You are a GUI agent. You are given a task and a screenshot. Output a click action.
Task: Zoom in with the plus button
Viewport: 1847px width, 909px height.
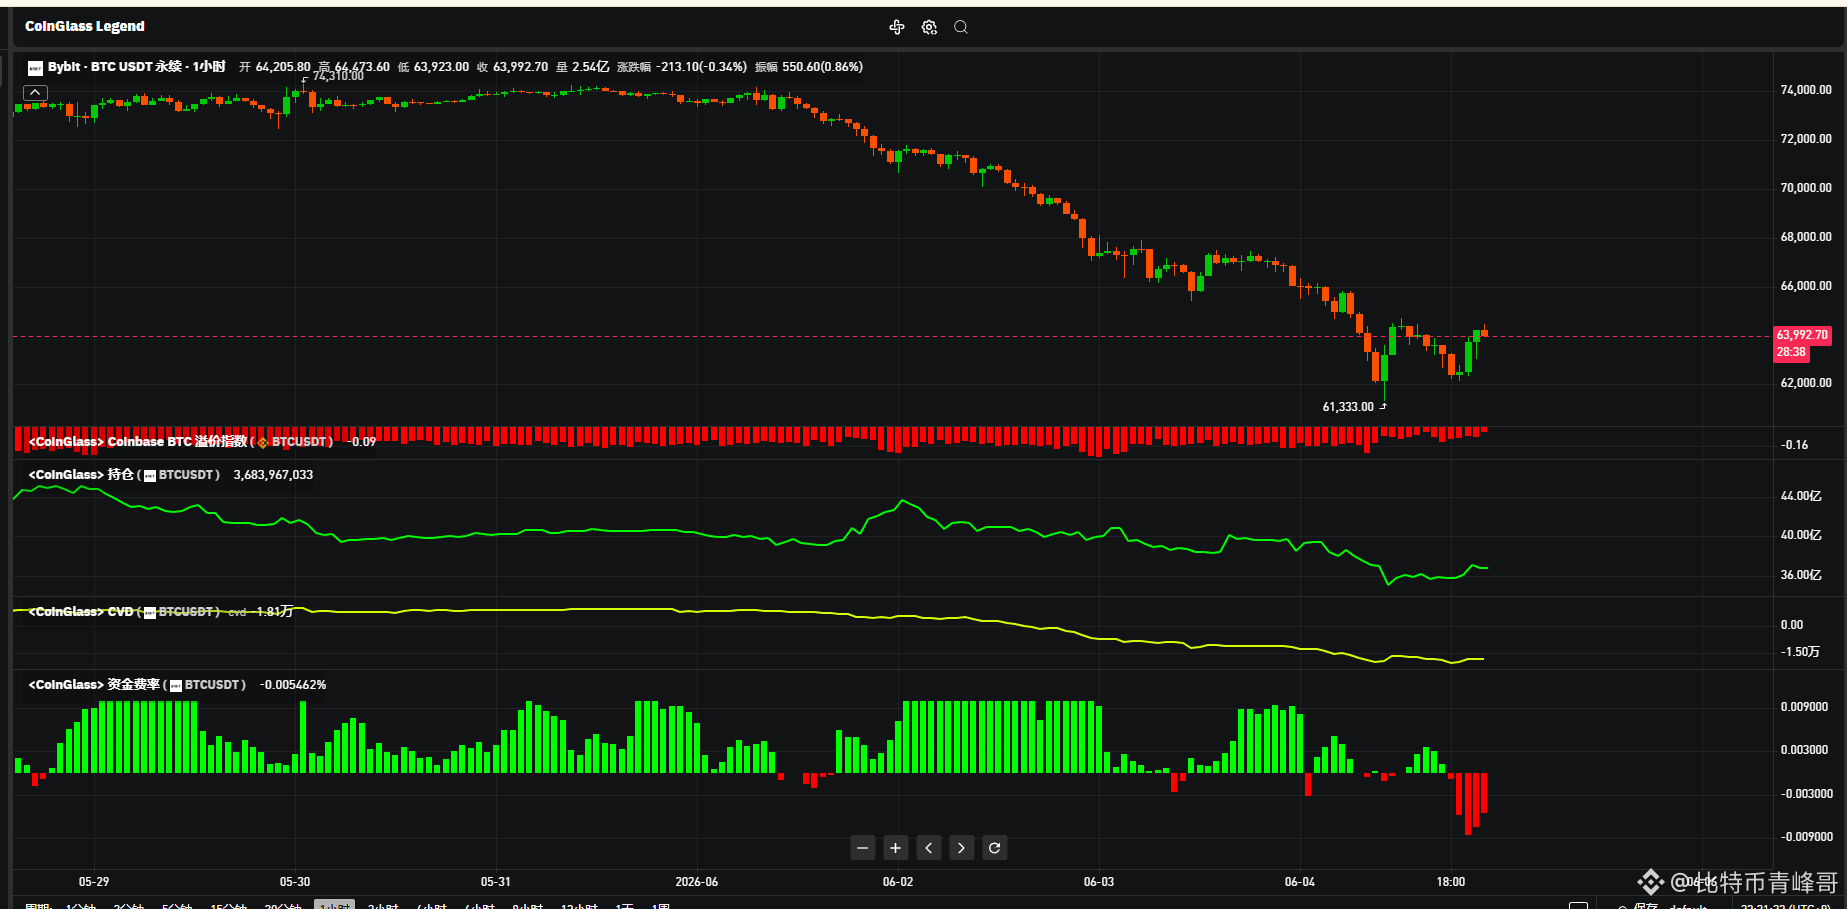tap(896, 848)
